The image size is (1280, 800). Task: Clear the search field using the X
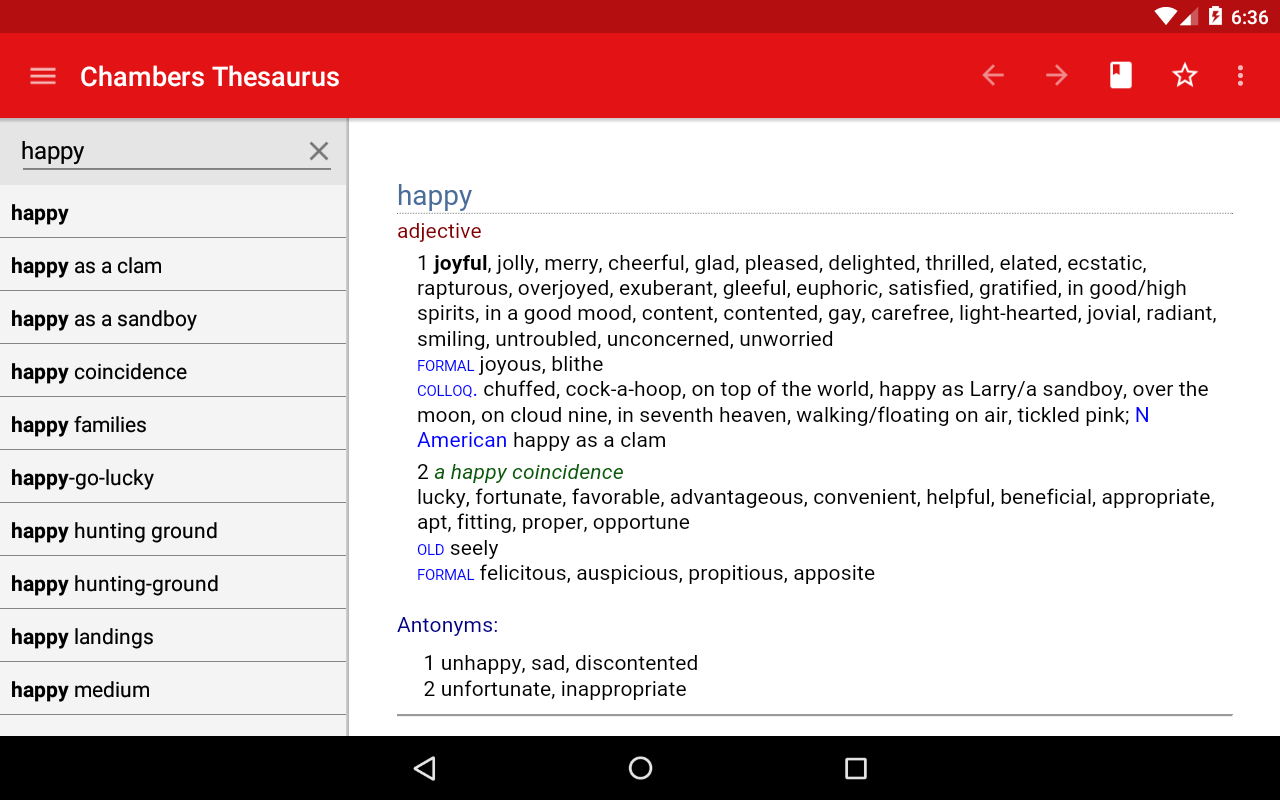[318, 151]
